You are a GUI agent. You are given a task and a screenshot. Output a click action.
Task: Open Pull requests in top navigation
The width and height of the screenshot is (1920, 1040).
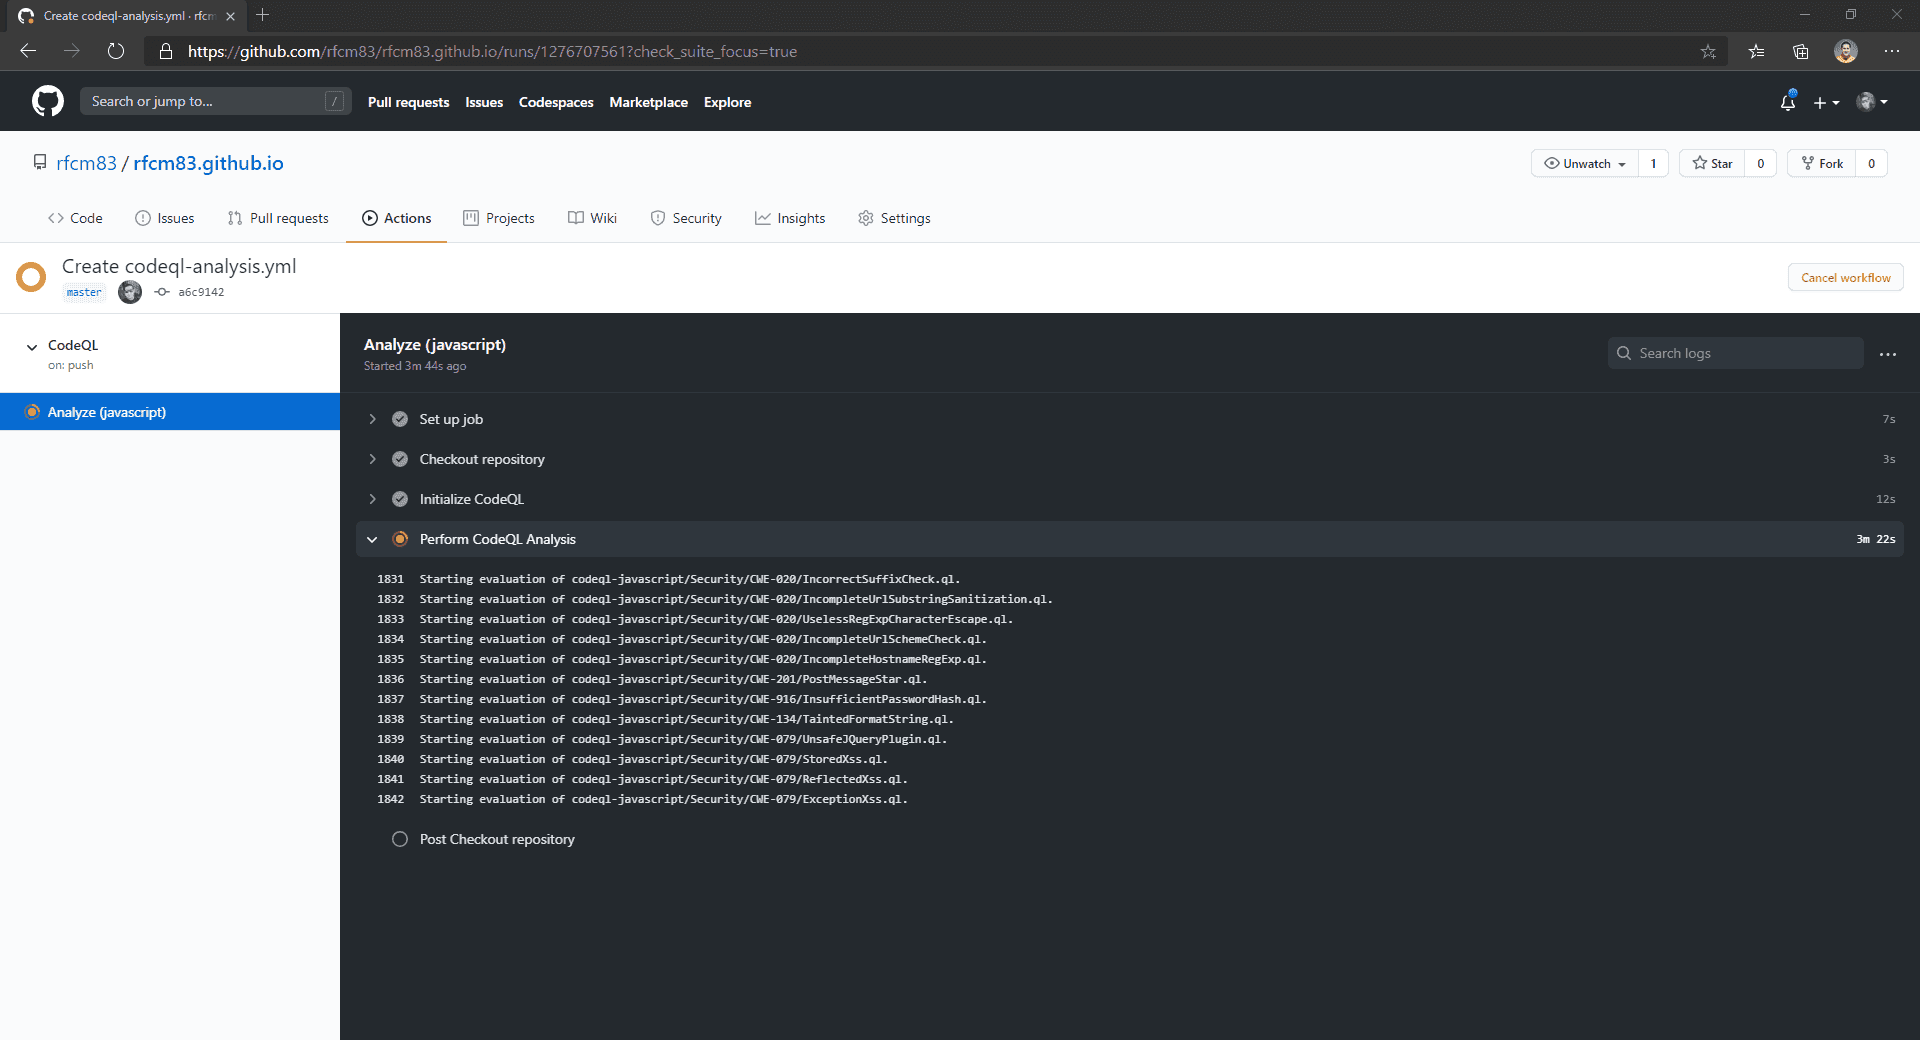[x=408, y=102]
